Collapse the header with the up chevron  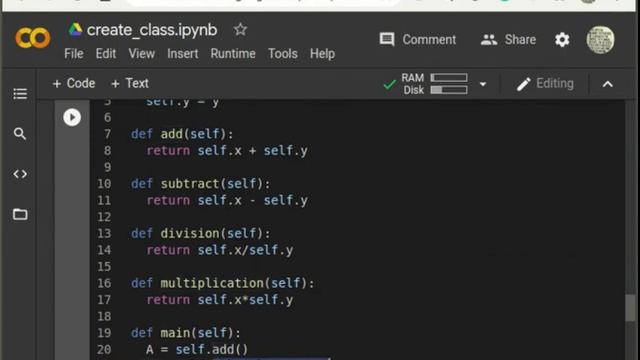(x=607, y=84)
